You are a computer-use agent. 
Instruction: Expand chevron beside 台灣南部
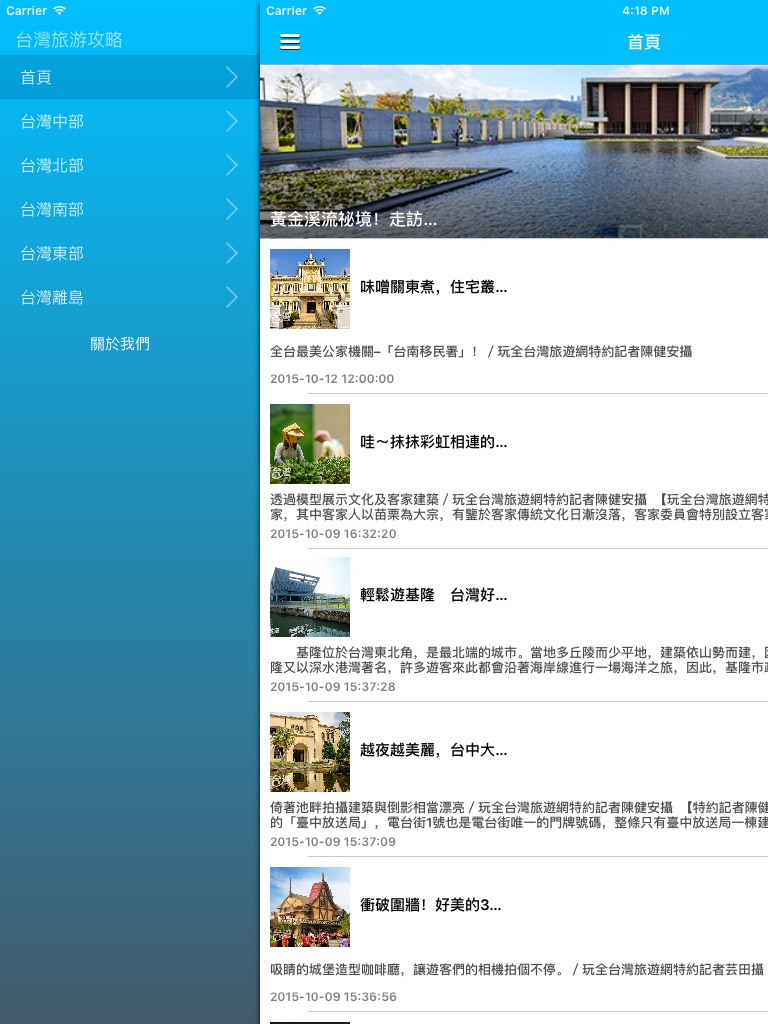232,209
